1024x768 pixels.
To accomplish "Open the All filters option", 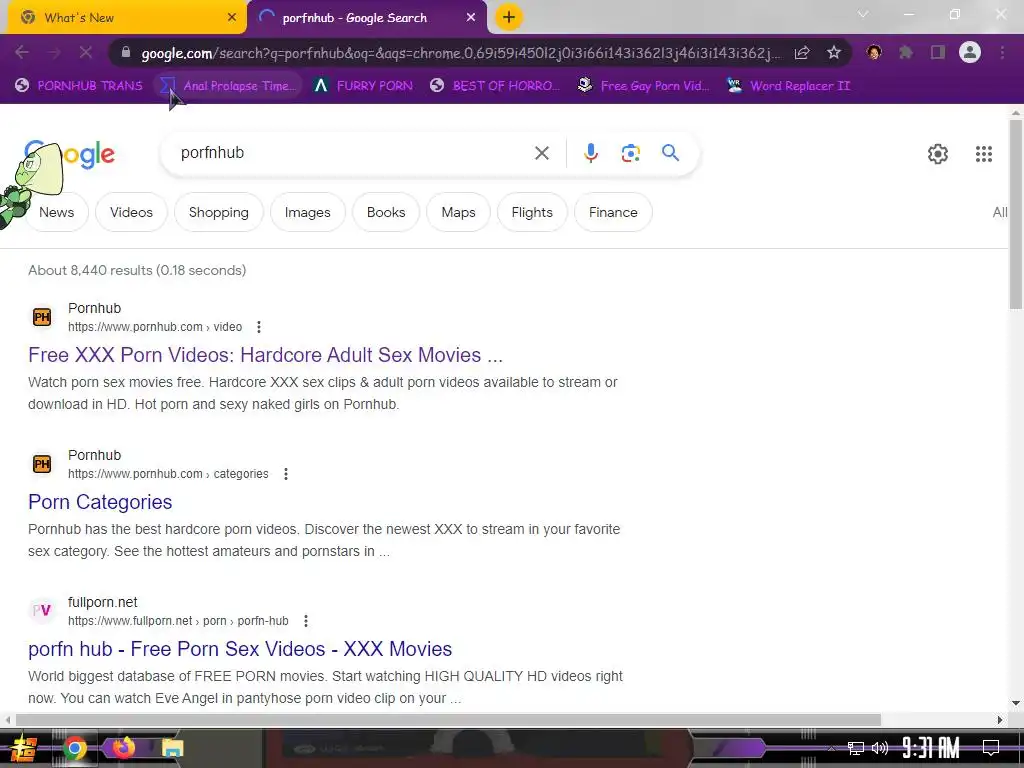I will tap(1000, 212).
